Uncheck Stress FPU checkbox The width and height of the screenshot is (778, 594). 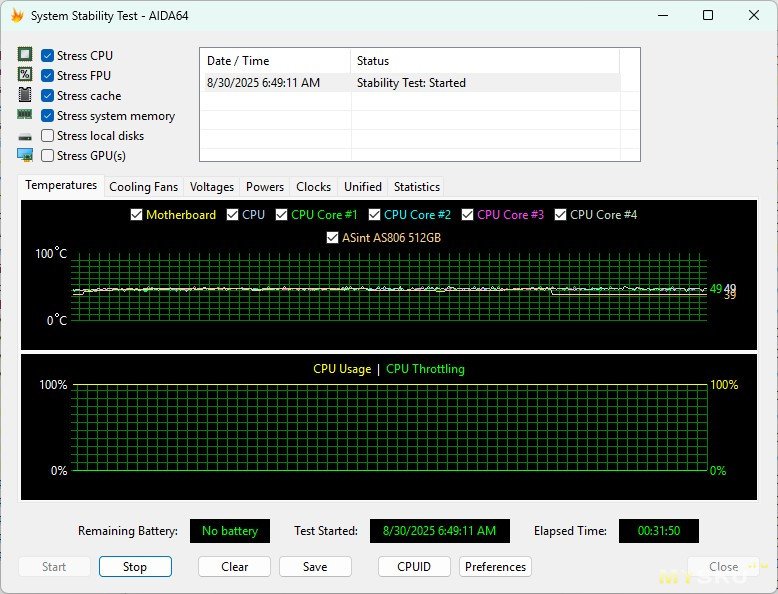(x=48, y=75)
